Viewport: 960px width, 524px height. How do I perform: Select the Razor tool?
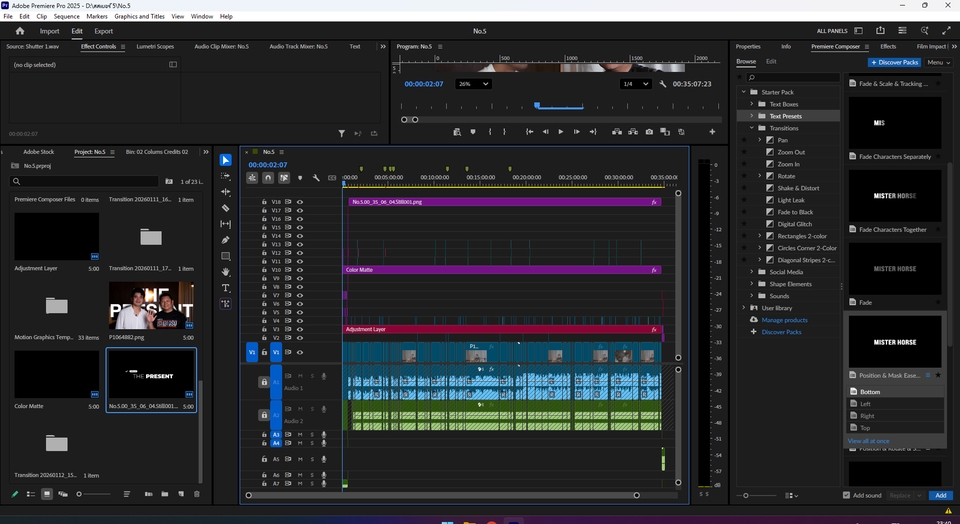(226, 208)
